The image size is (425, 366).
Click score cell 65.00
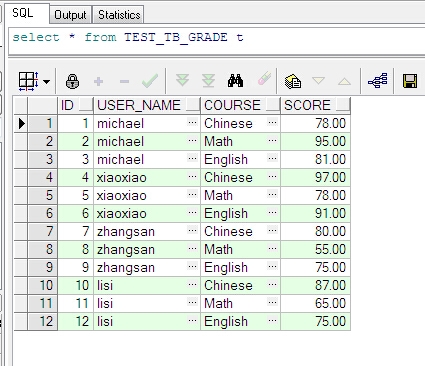[x=315, y=304]
